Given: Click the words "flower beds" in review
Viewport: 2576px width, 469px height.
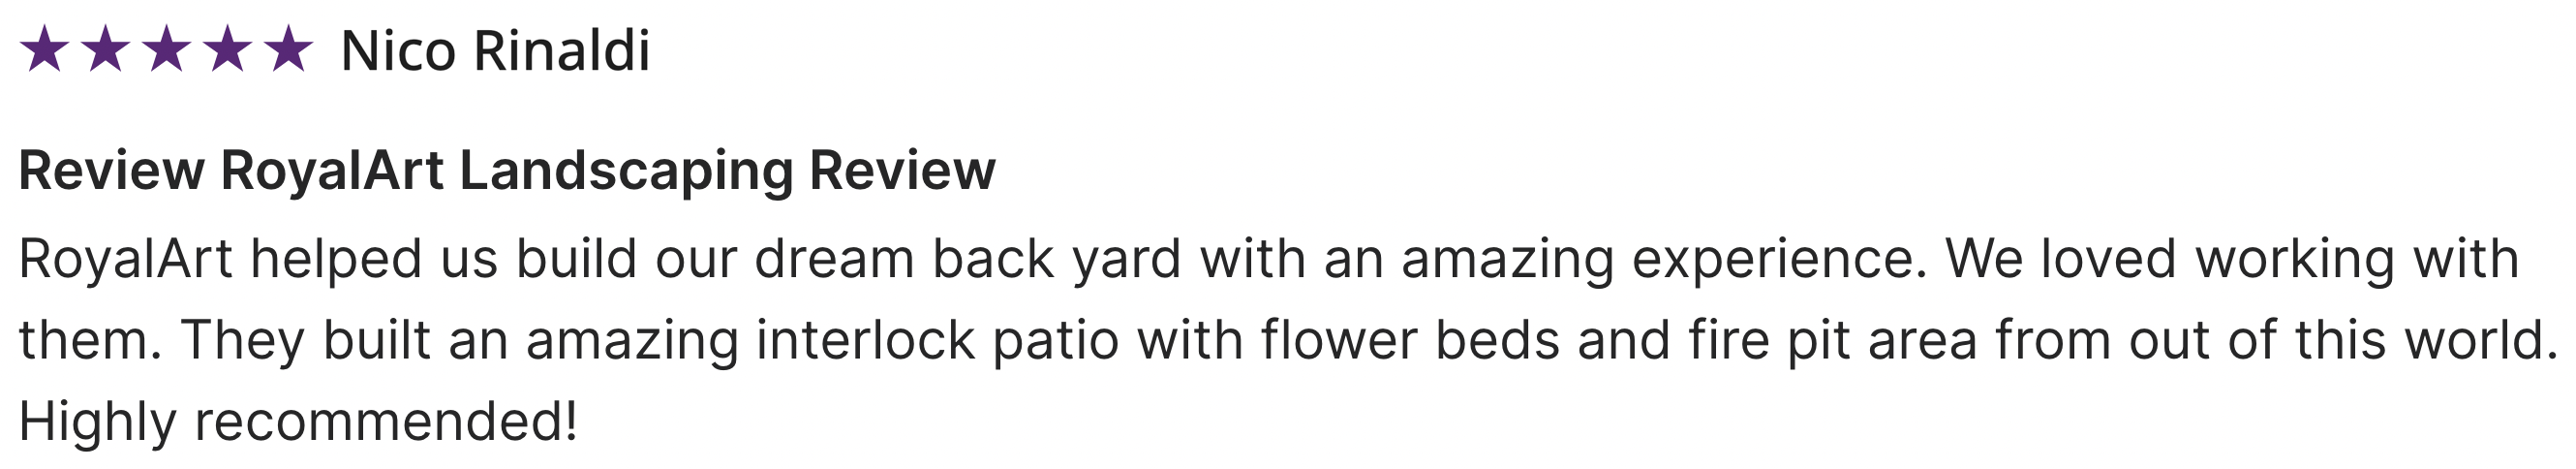Looking at the screenshot, I should (1410, 340).
